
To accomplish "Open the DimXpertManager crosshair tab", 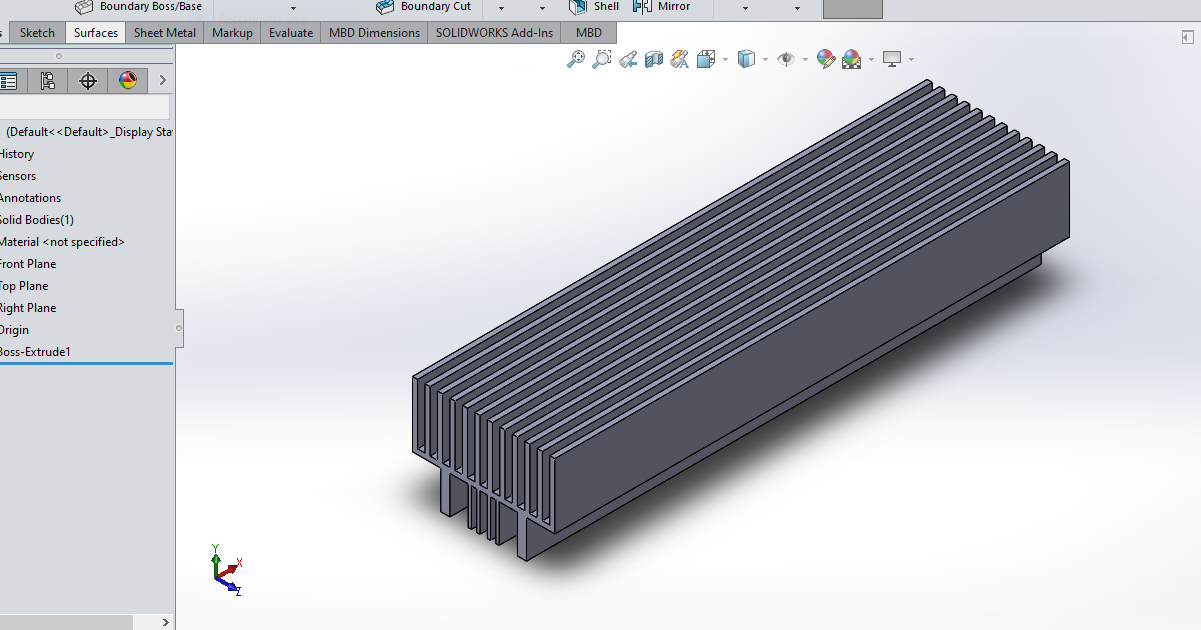I will [88, 81].
